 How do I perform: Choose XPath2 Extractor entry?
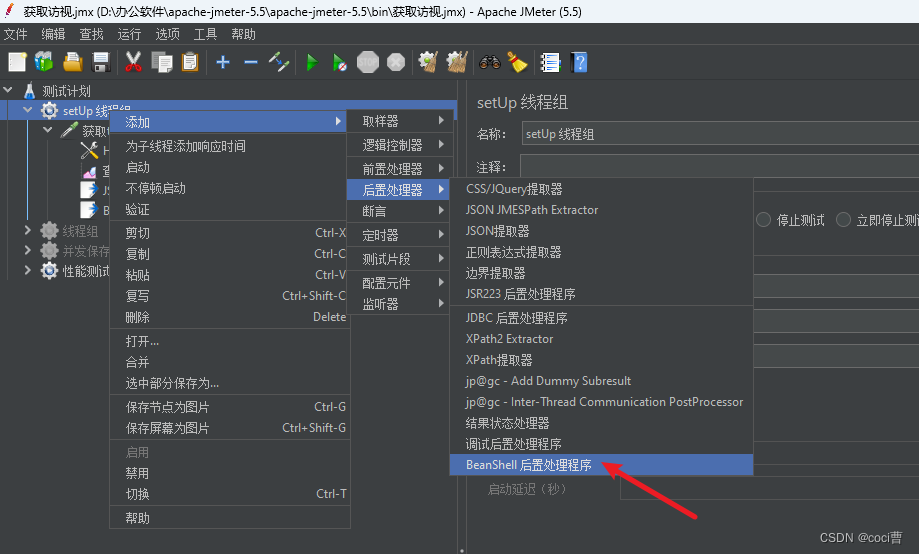point(601,339)
